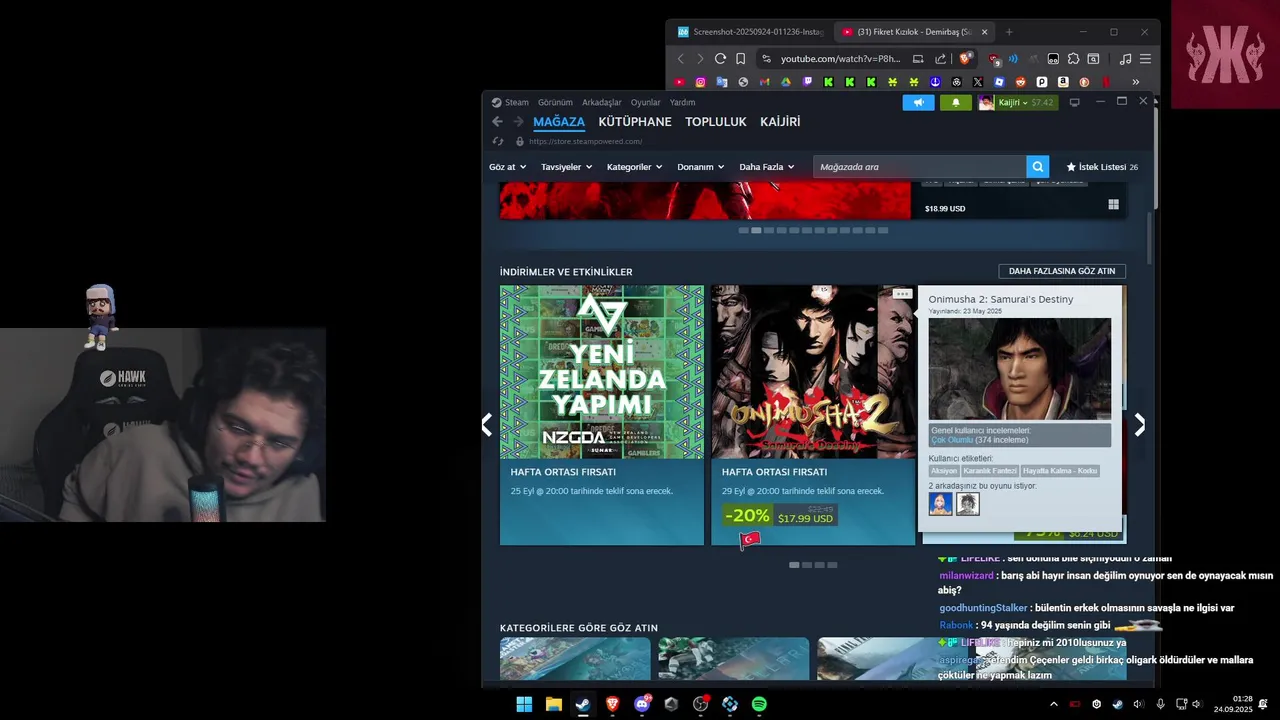Open Spotify from the taskbar
This screenshot has height=720, width=1280.
[759, 704]
